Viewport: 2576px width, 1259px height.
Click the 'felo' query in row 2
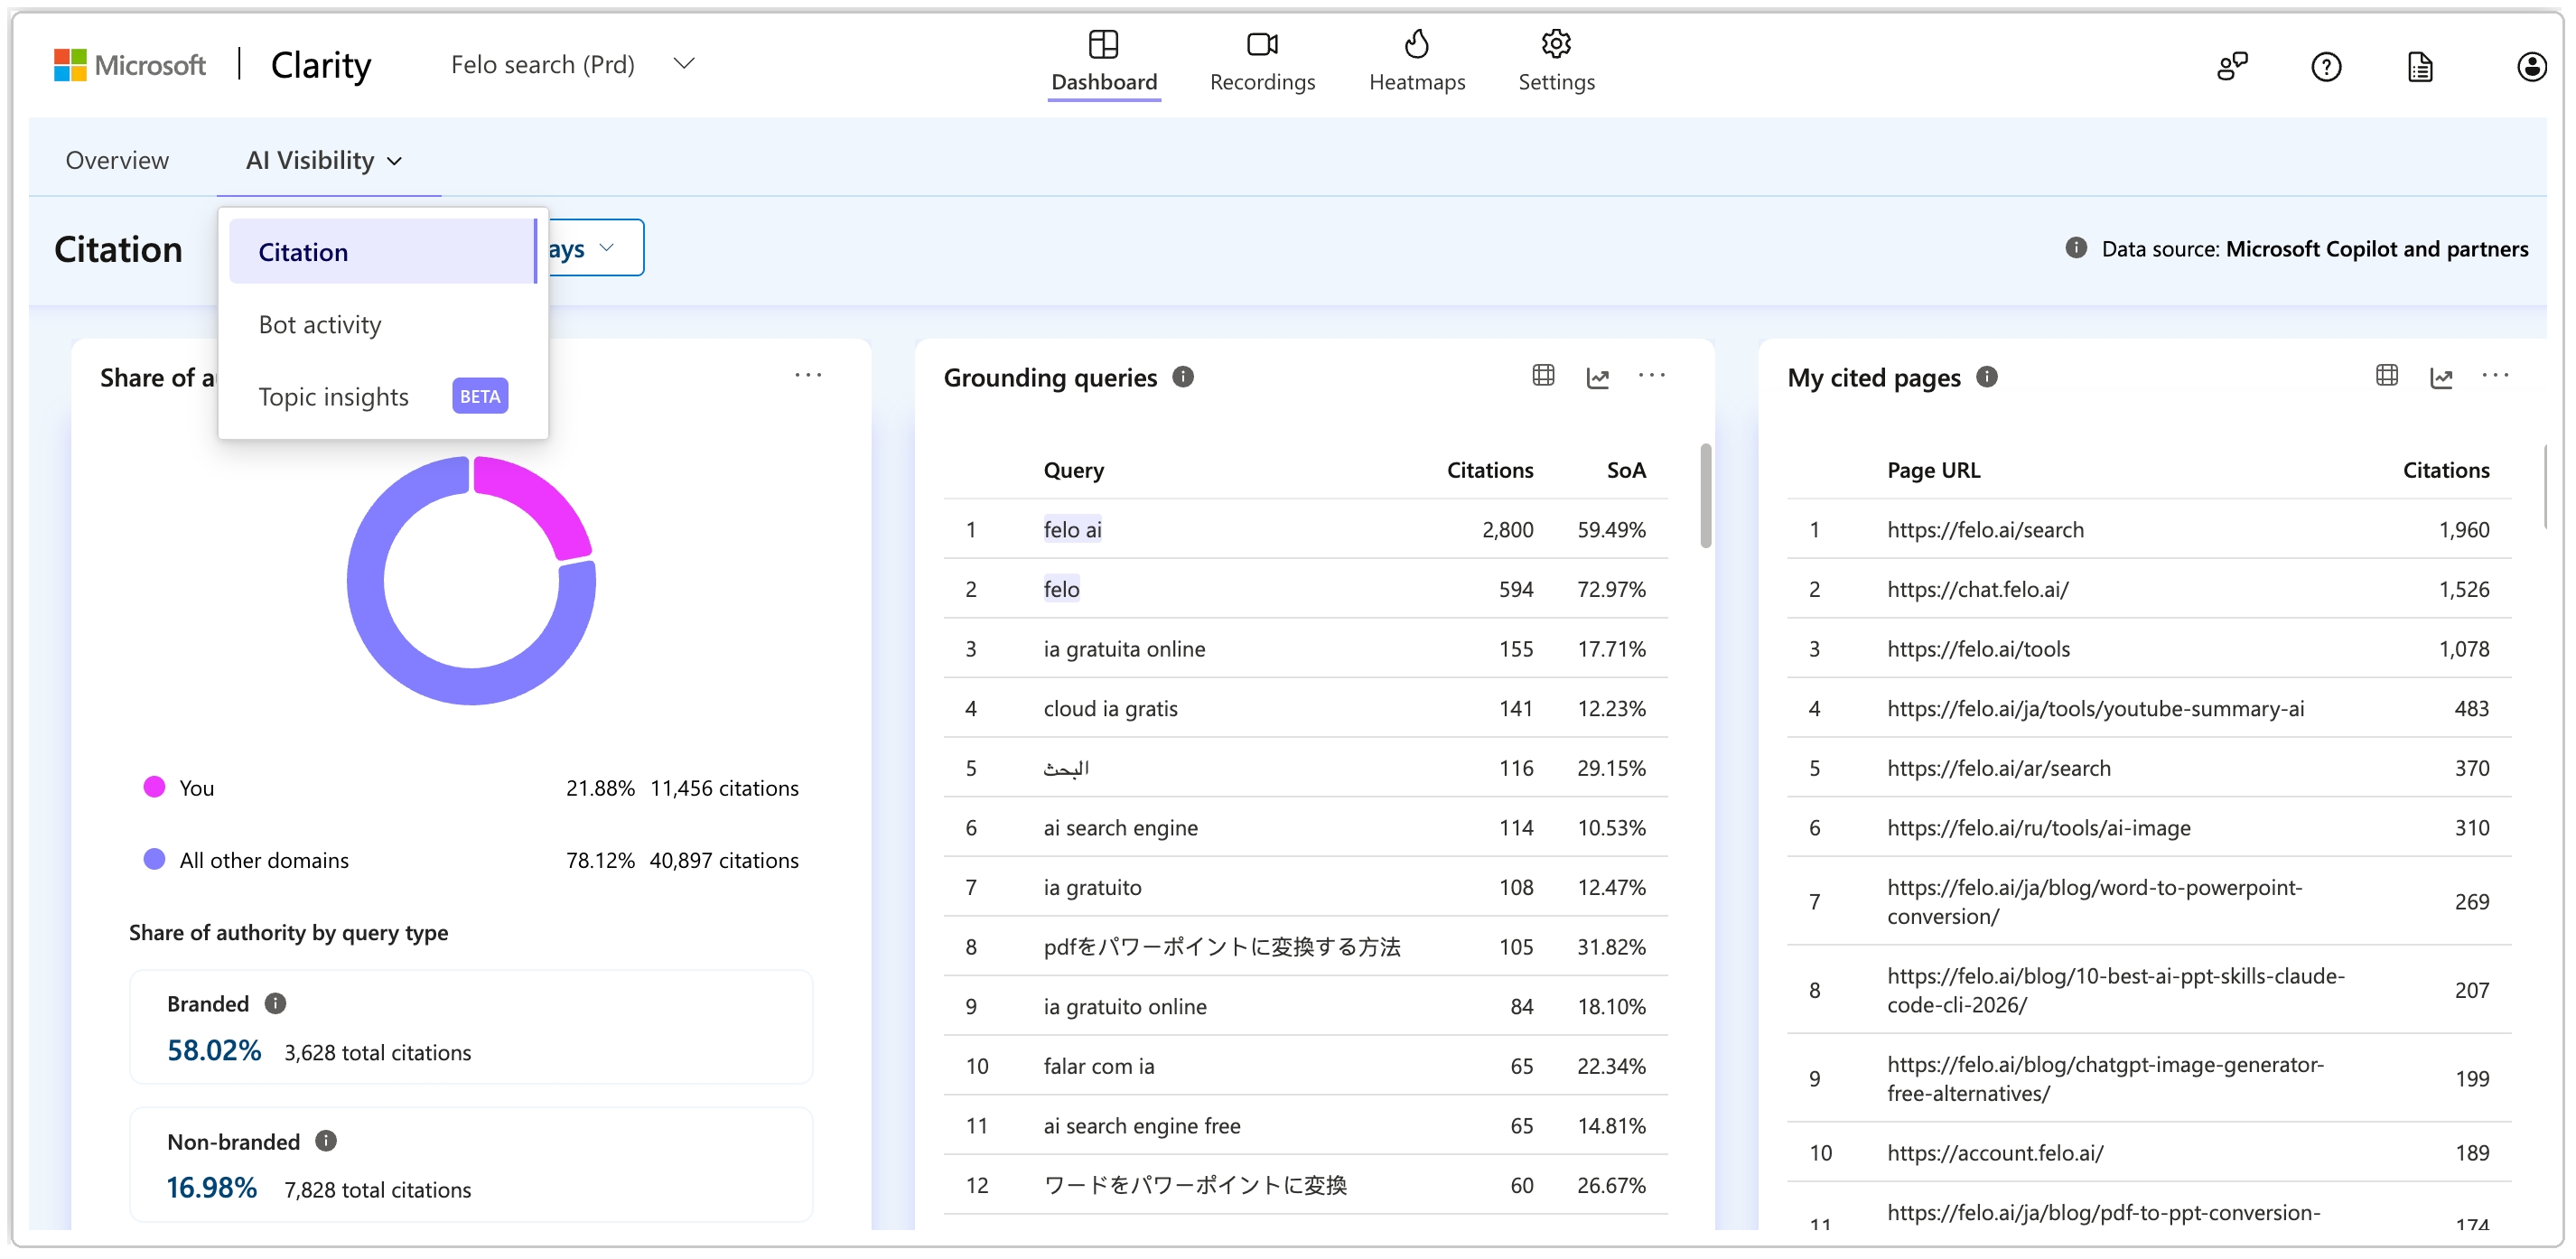tap(1061, 590)
